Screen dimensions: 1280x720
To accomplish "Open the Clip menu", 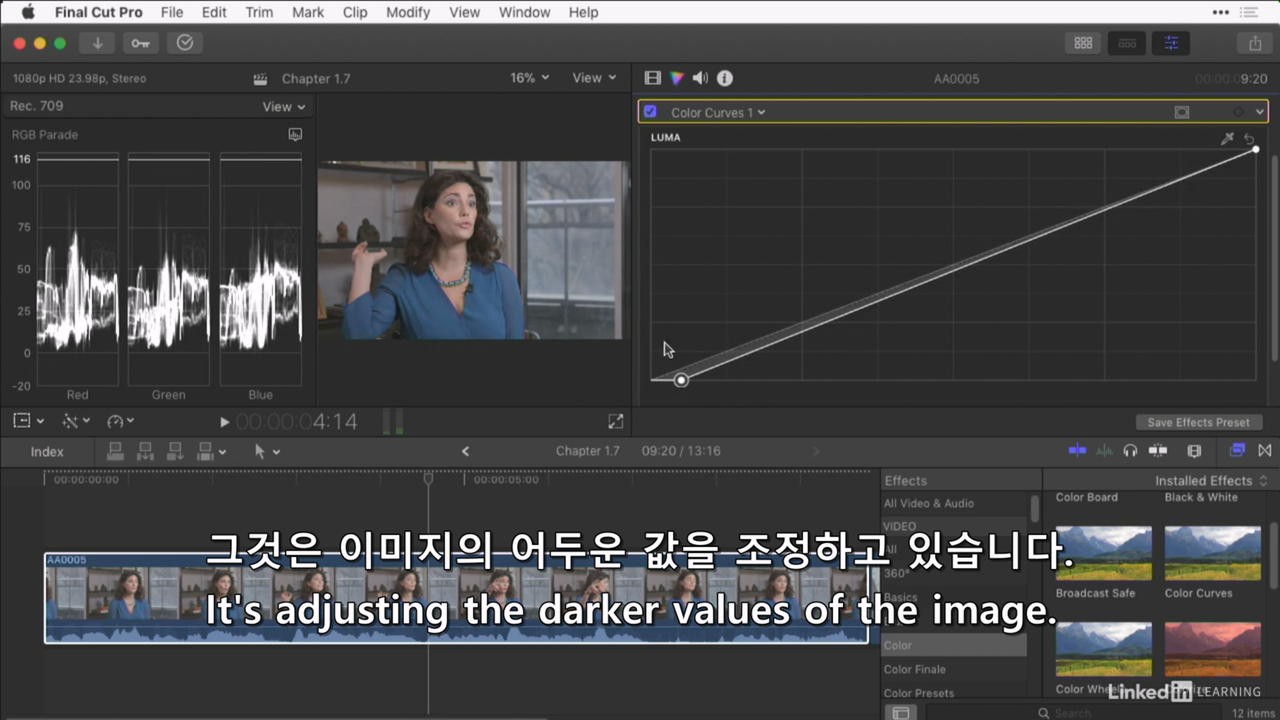I will click(x=354, y=12).
